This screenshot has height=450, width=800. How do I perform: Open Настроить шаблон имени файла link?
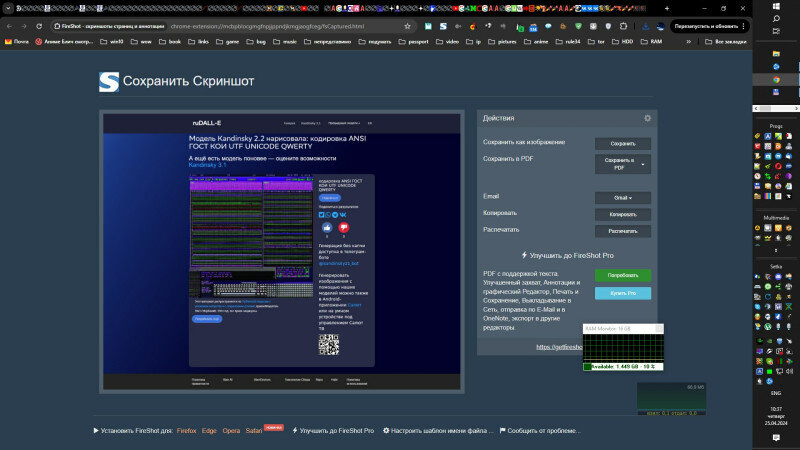click(x=438, y=431)
